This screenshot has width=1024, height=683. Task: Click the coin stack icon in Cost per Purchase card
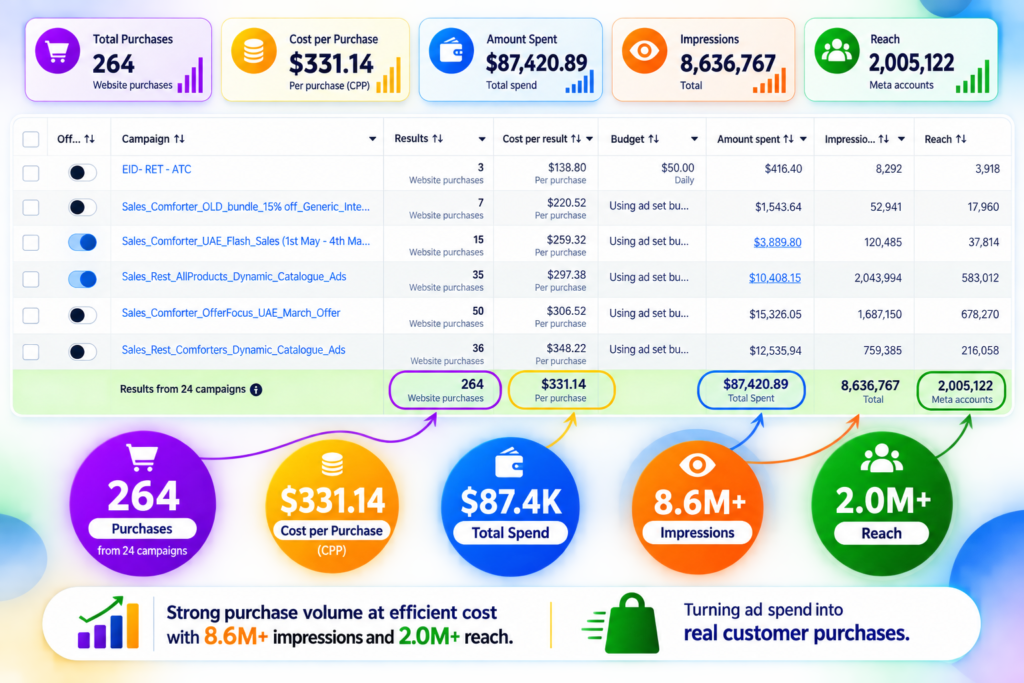[x=253, y=51]
